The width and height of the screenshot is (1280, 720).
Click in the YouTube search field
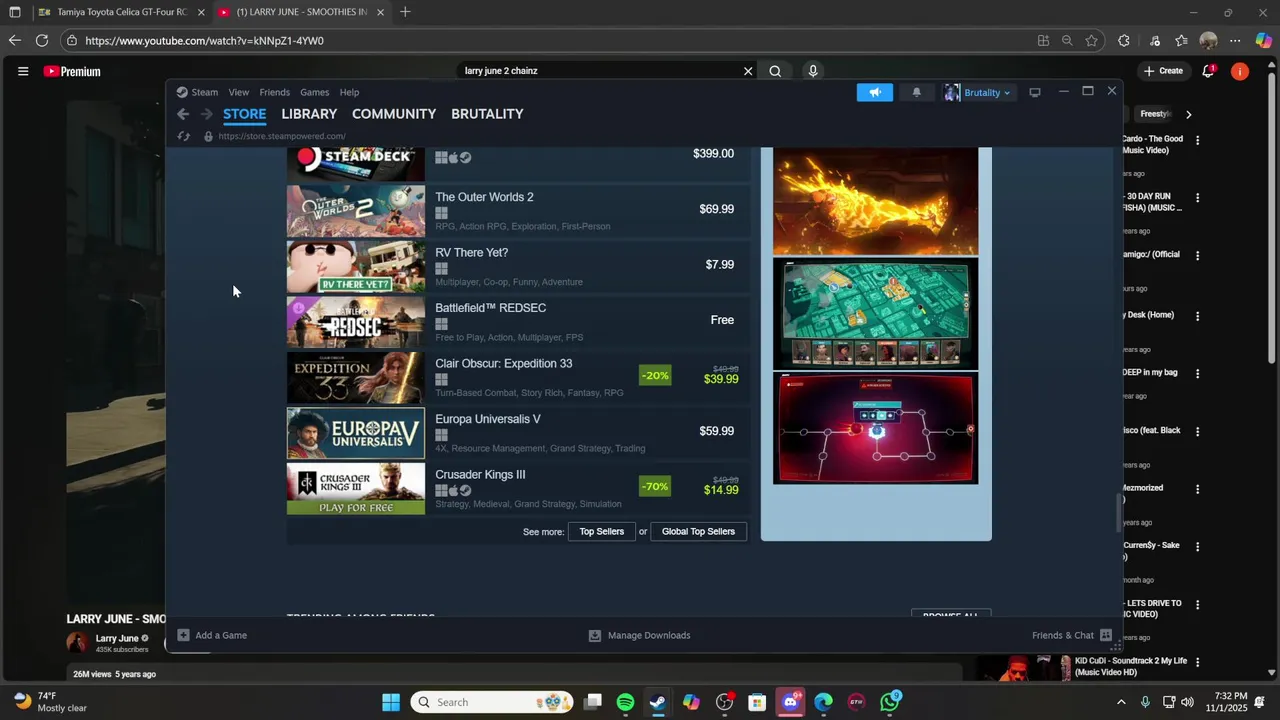pyautogui.click(x=598, y=71)
